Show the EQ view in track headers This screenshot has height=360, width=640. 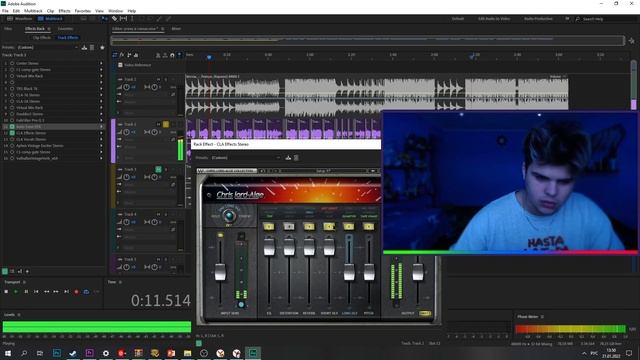click(x=136, y=55)
